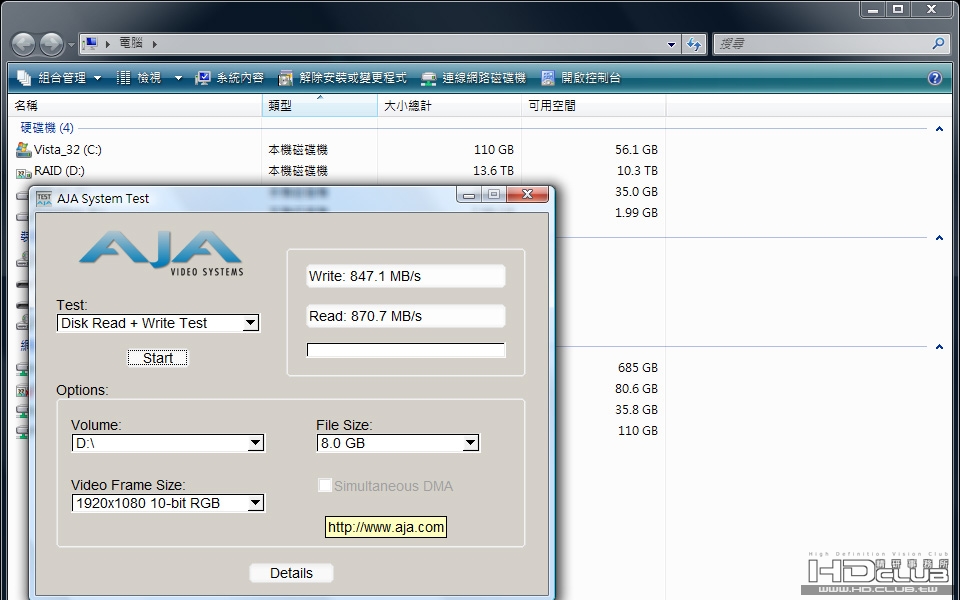Close the AJA System Test window
The width and height of the screenshot is (960, 600).
(527, 195)
